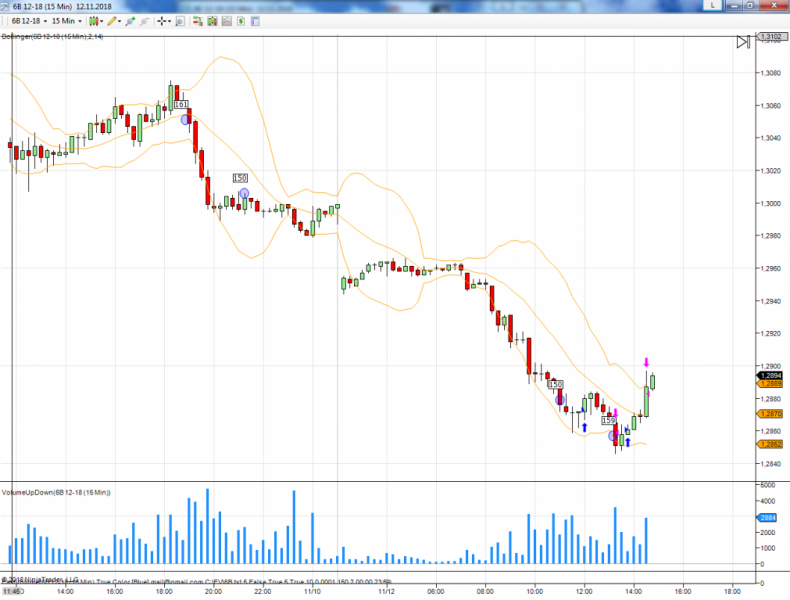Expand the chart style dropdown arrow
This screenshot has height=600, width=790.
(101, 21)
